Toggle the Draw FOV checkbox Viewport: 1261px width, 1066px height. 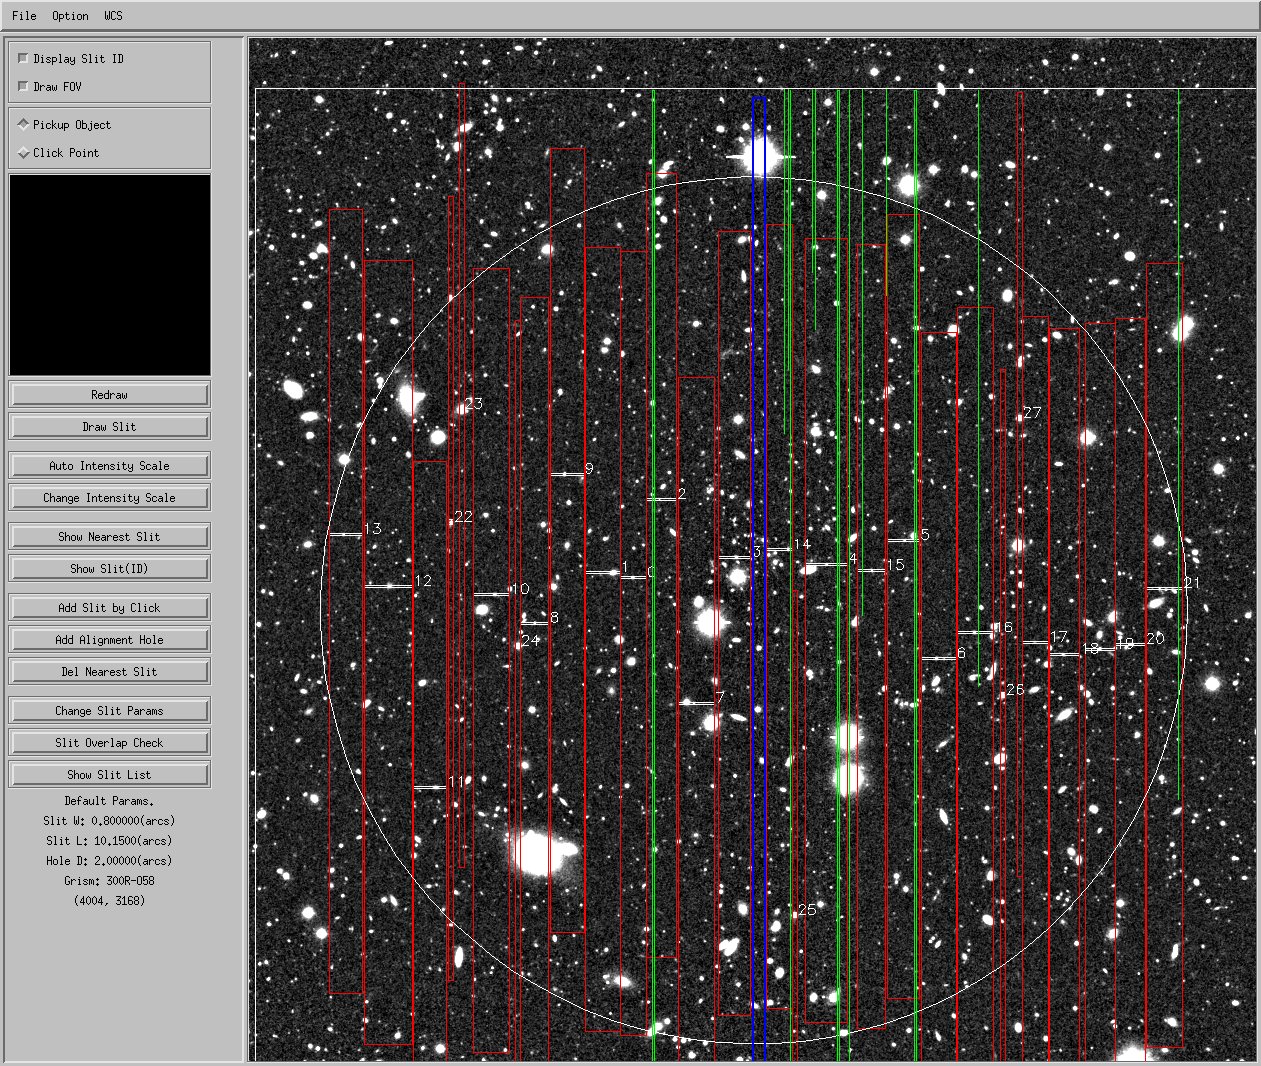pyautogui.click(x=24, y=87)
